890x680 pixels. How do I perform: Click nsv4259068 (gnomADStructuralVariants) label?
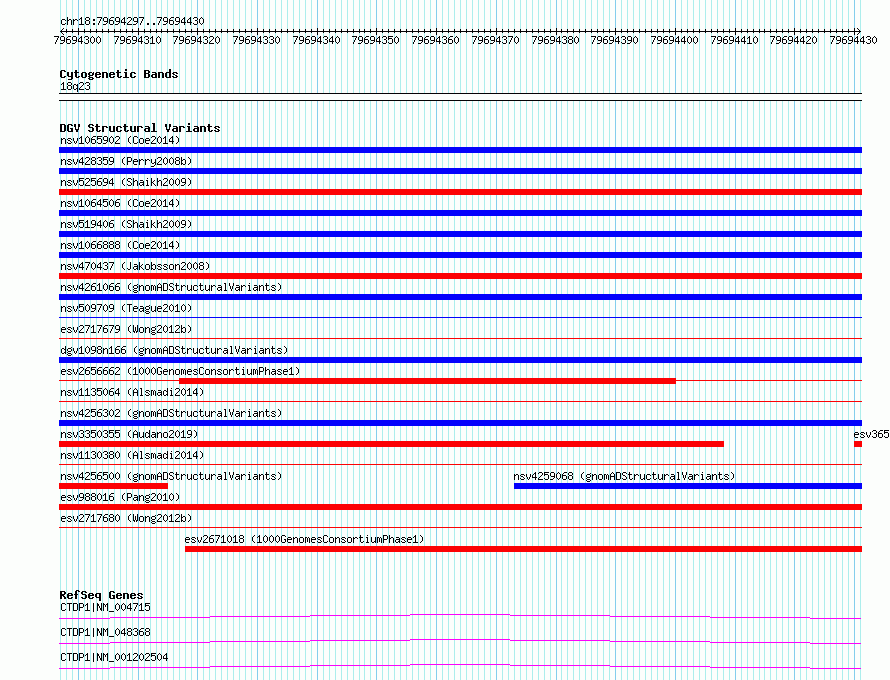[624, 476]
